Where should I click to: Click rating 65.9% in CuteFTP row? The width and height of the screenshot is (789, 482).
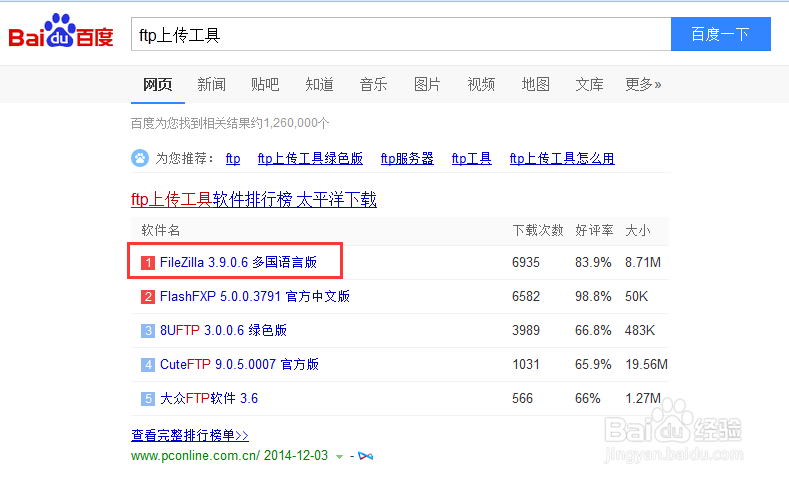point(593,365)
